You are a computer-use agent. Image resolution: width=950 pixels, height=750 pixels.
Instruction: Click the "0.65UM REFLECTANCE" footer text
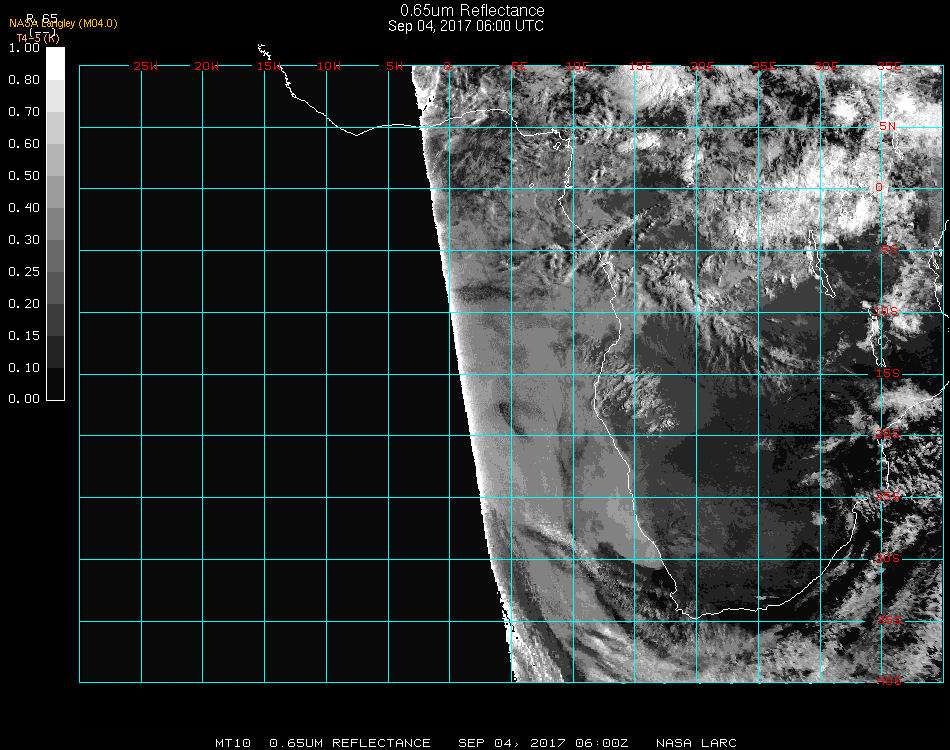pyautogui.click(x=350, y=743)
